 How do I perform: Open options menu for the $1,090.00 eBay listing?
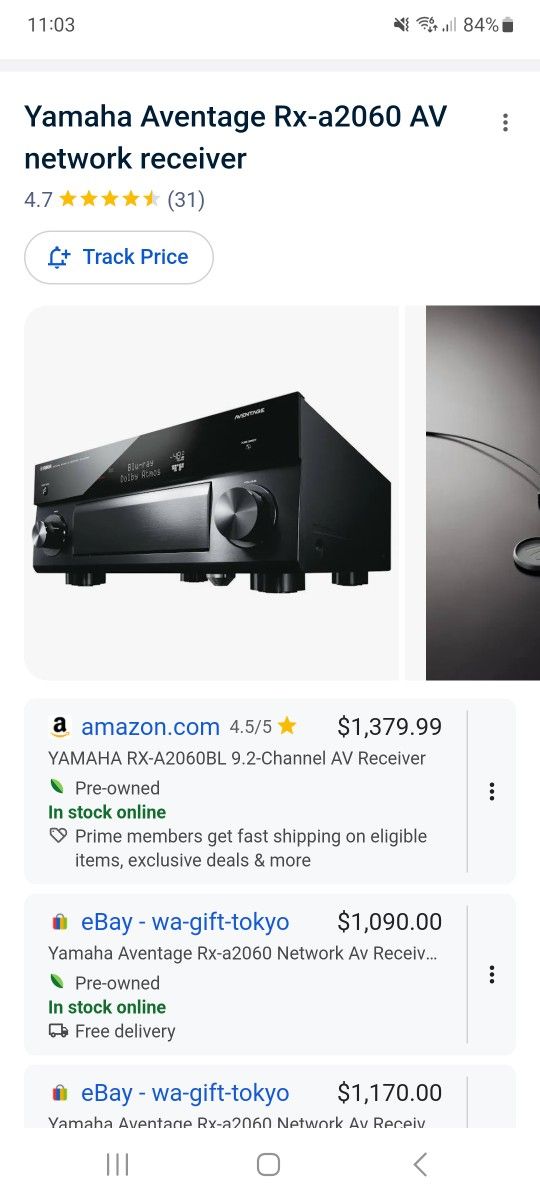coord(492,974)
